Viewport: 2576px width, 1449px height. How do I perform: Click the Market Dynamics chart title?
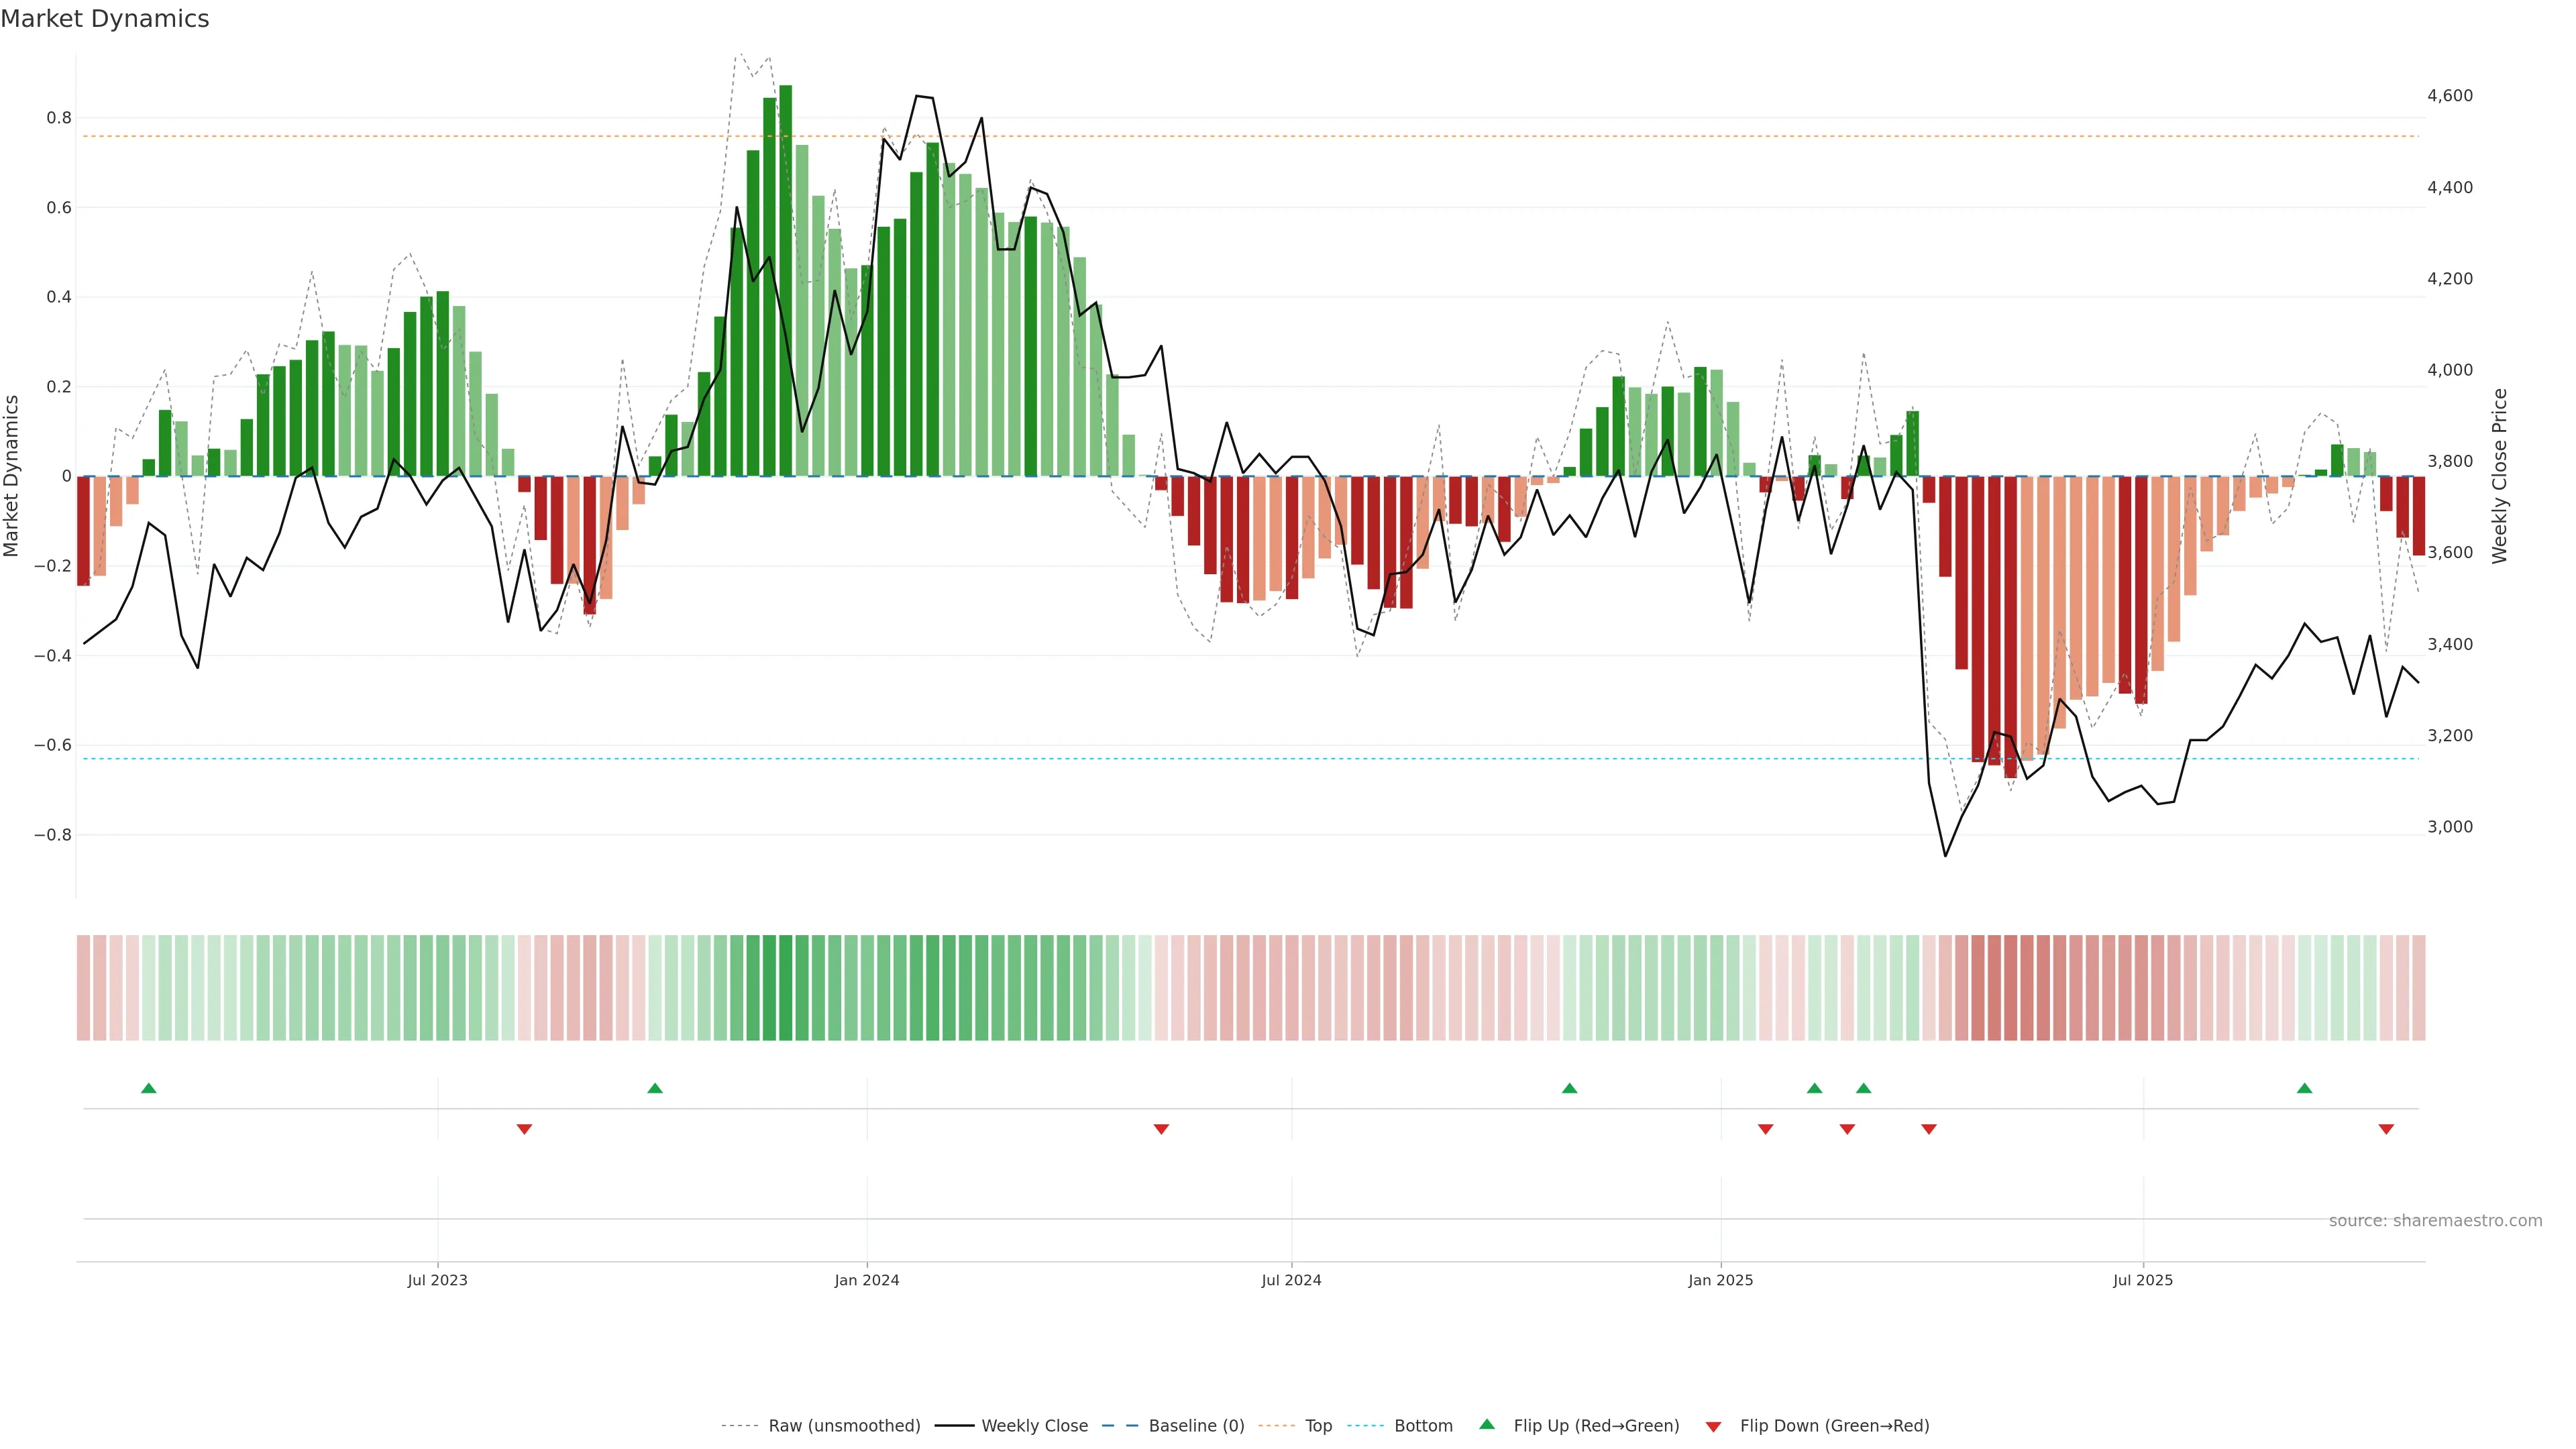click(x=105, y=19)
